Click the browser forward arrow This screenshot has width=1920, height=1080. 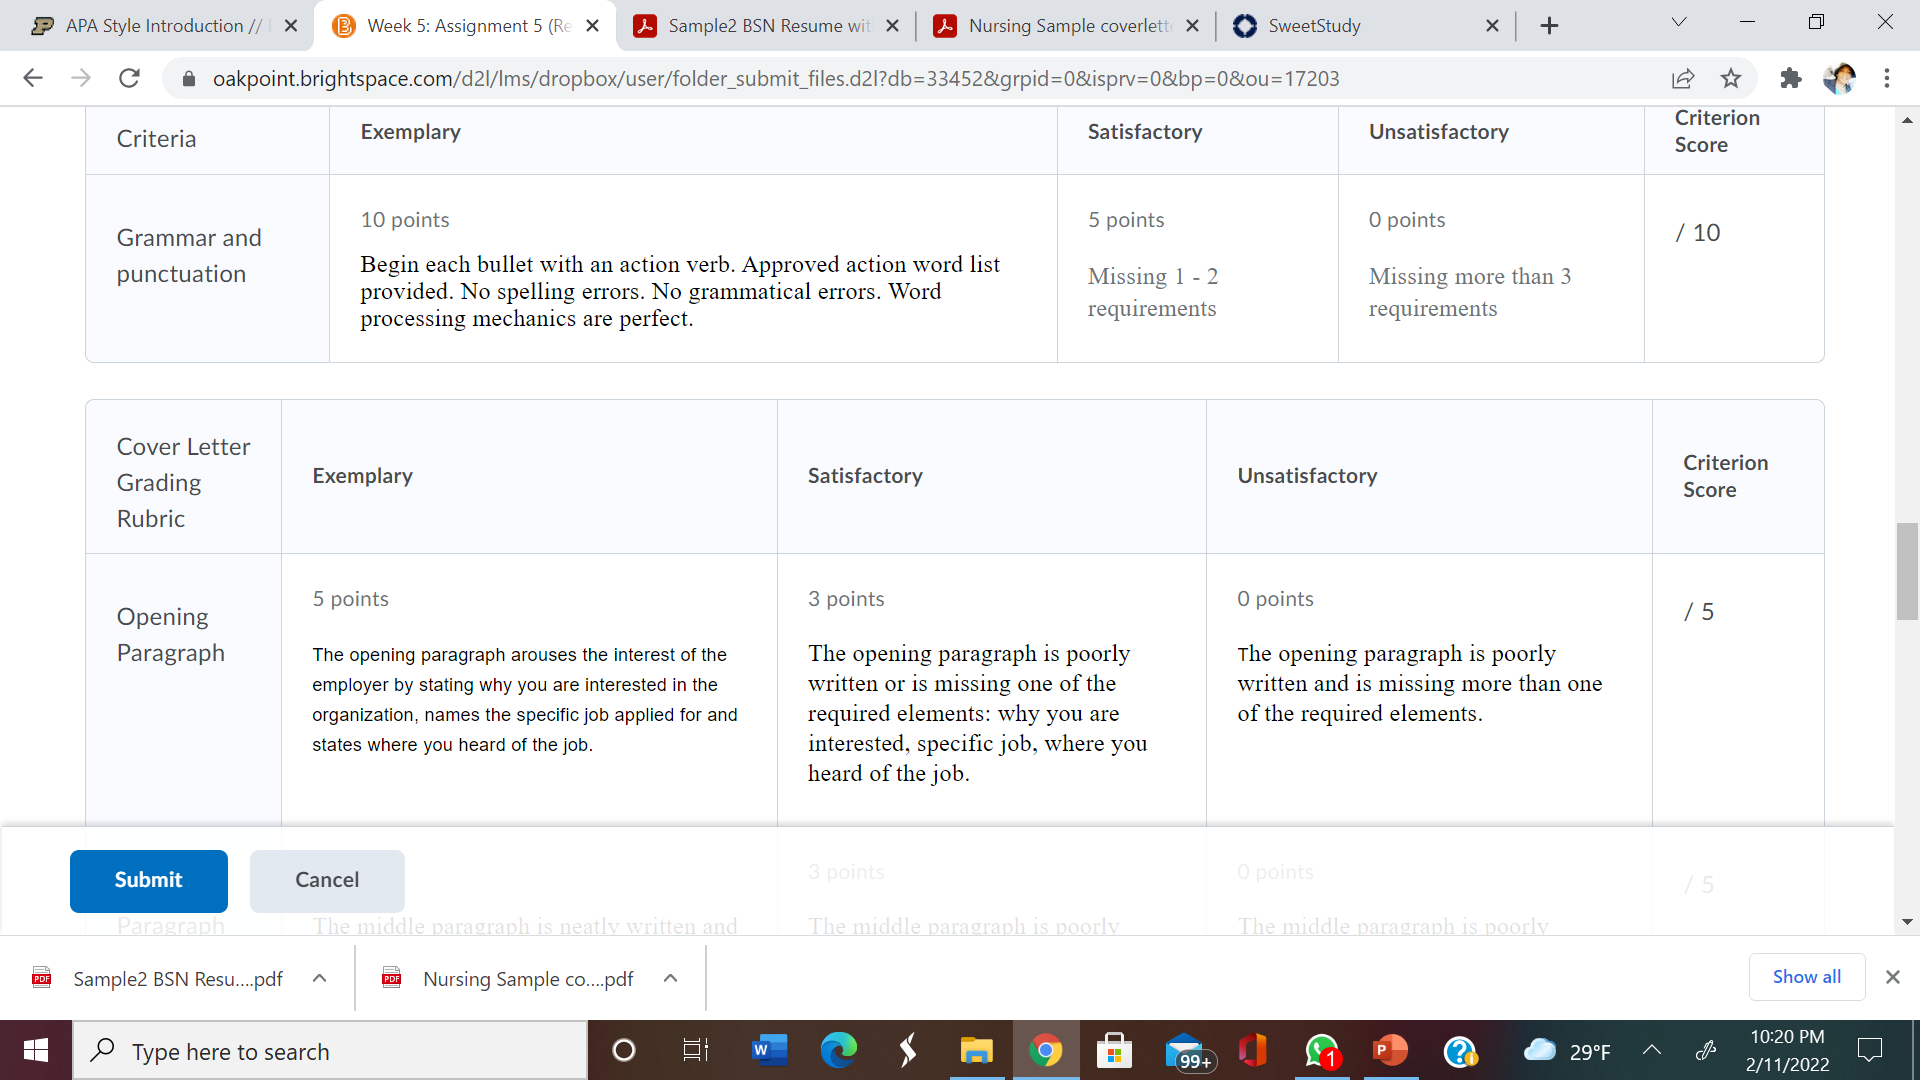pos(81,78)
